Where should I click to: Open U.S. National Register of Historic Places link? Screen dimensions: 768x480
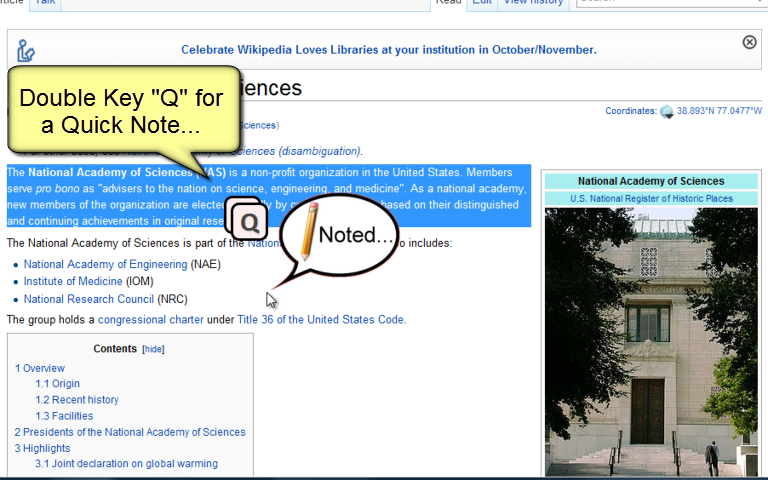[x=651, y=198]
